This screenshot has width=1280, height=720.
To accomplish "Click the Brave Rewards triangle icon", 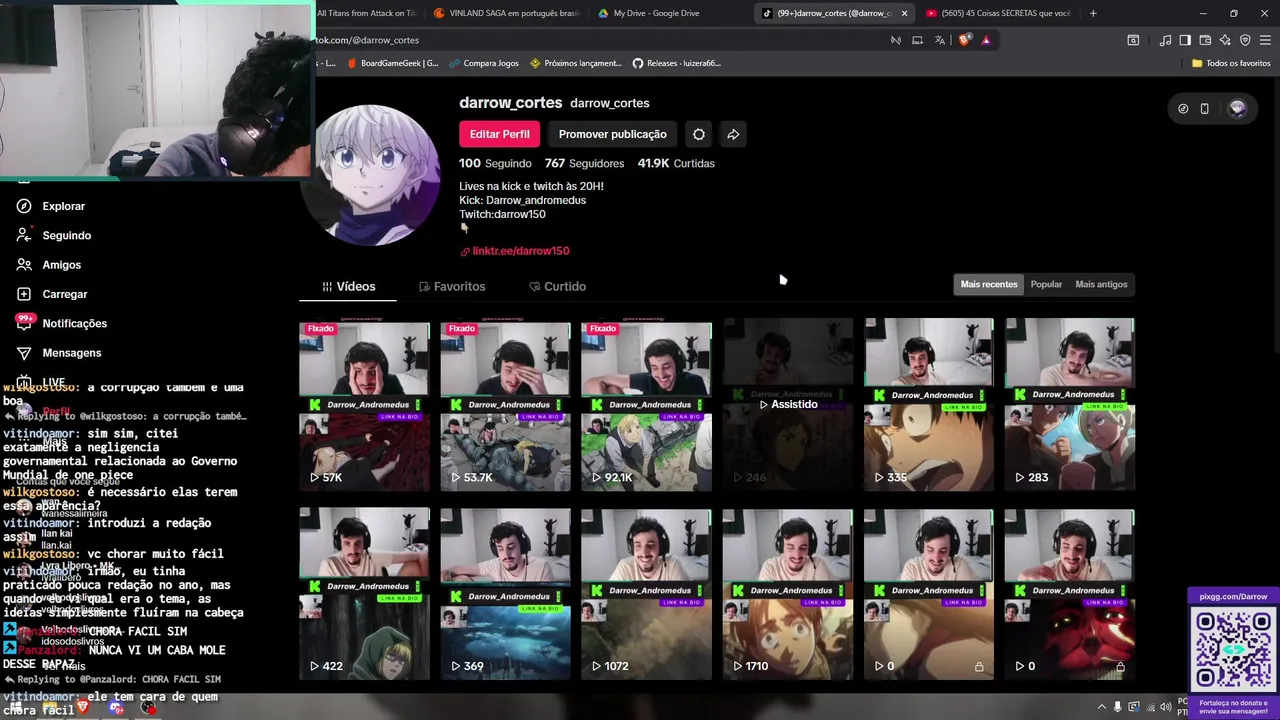I will pyautogui.click(x=986, y=40).
